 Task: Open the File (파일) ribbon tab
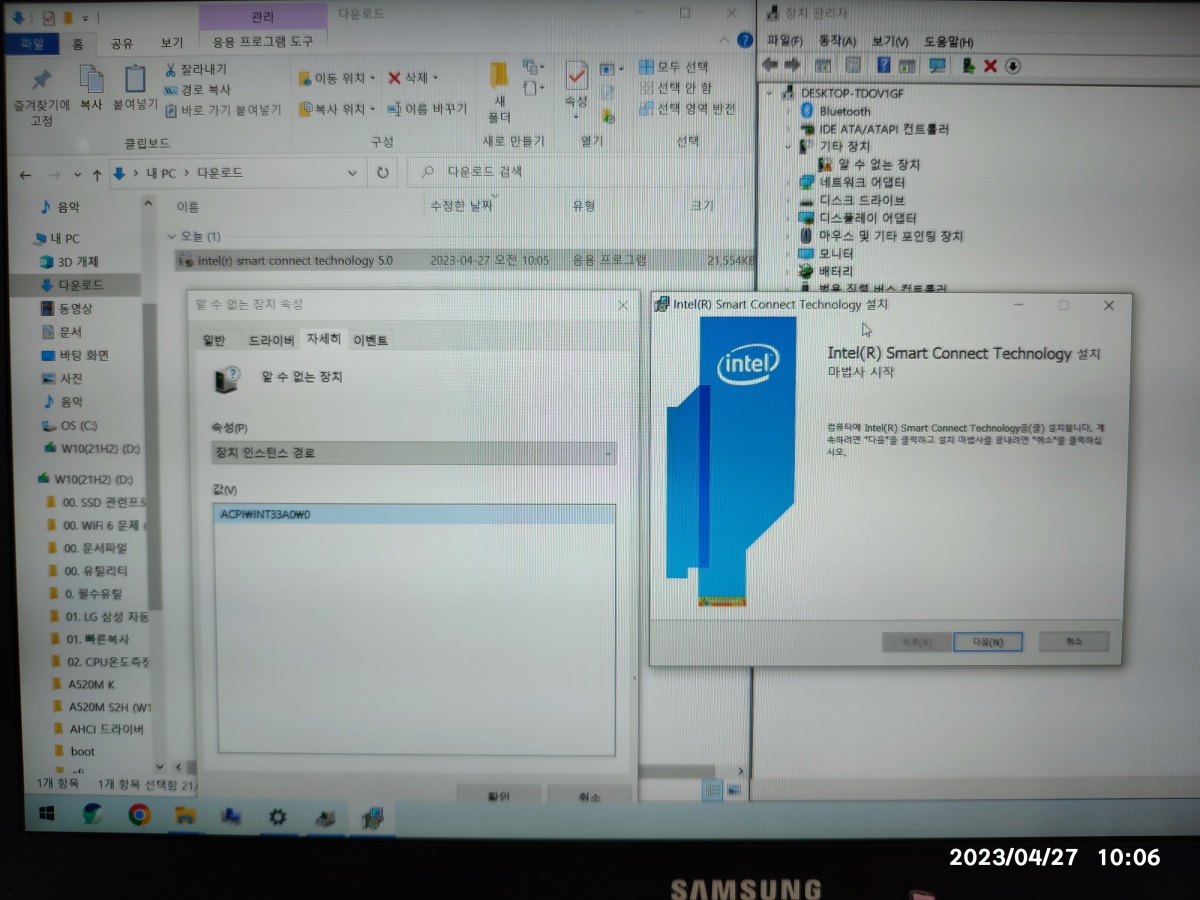pyautogui.click(x=32, y=43)
